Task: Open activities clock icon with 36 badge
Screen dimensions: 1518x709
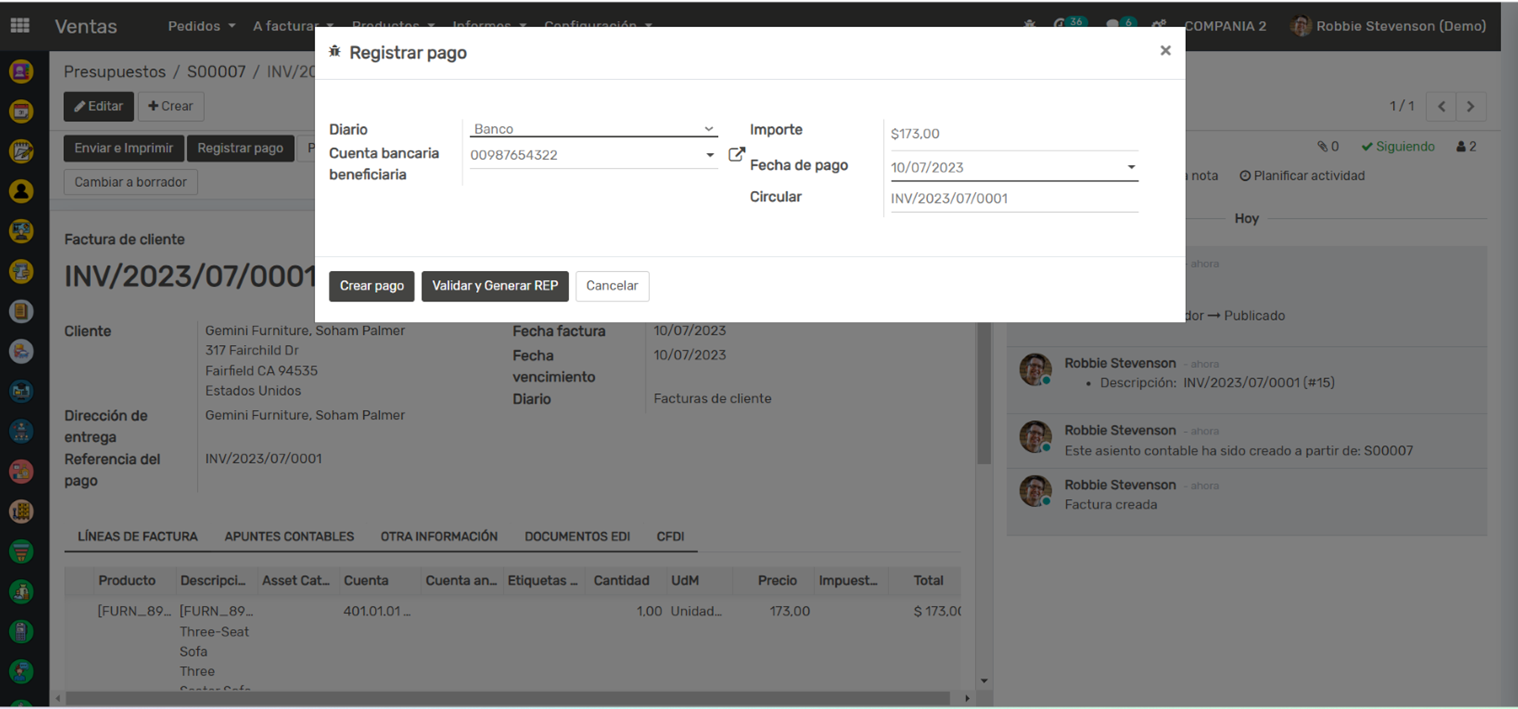Action: (x=1062, y=25)
